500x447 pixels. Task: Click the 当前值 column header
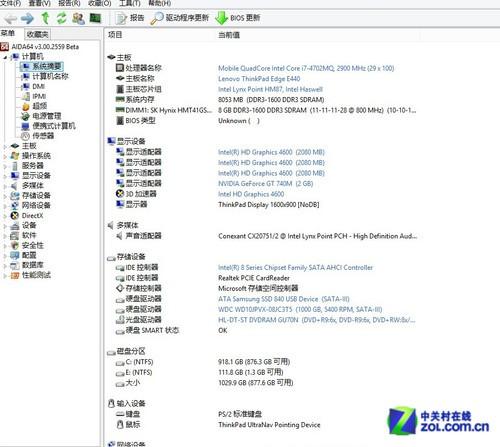(229, 35)
